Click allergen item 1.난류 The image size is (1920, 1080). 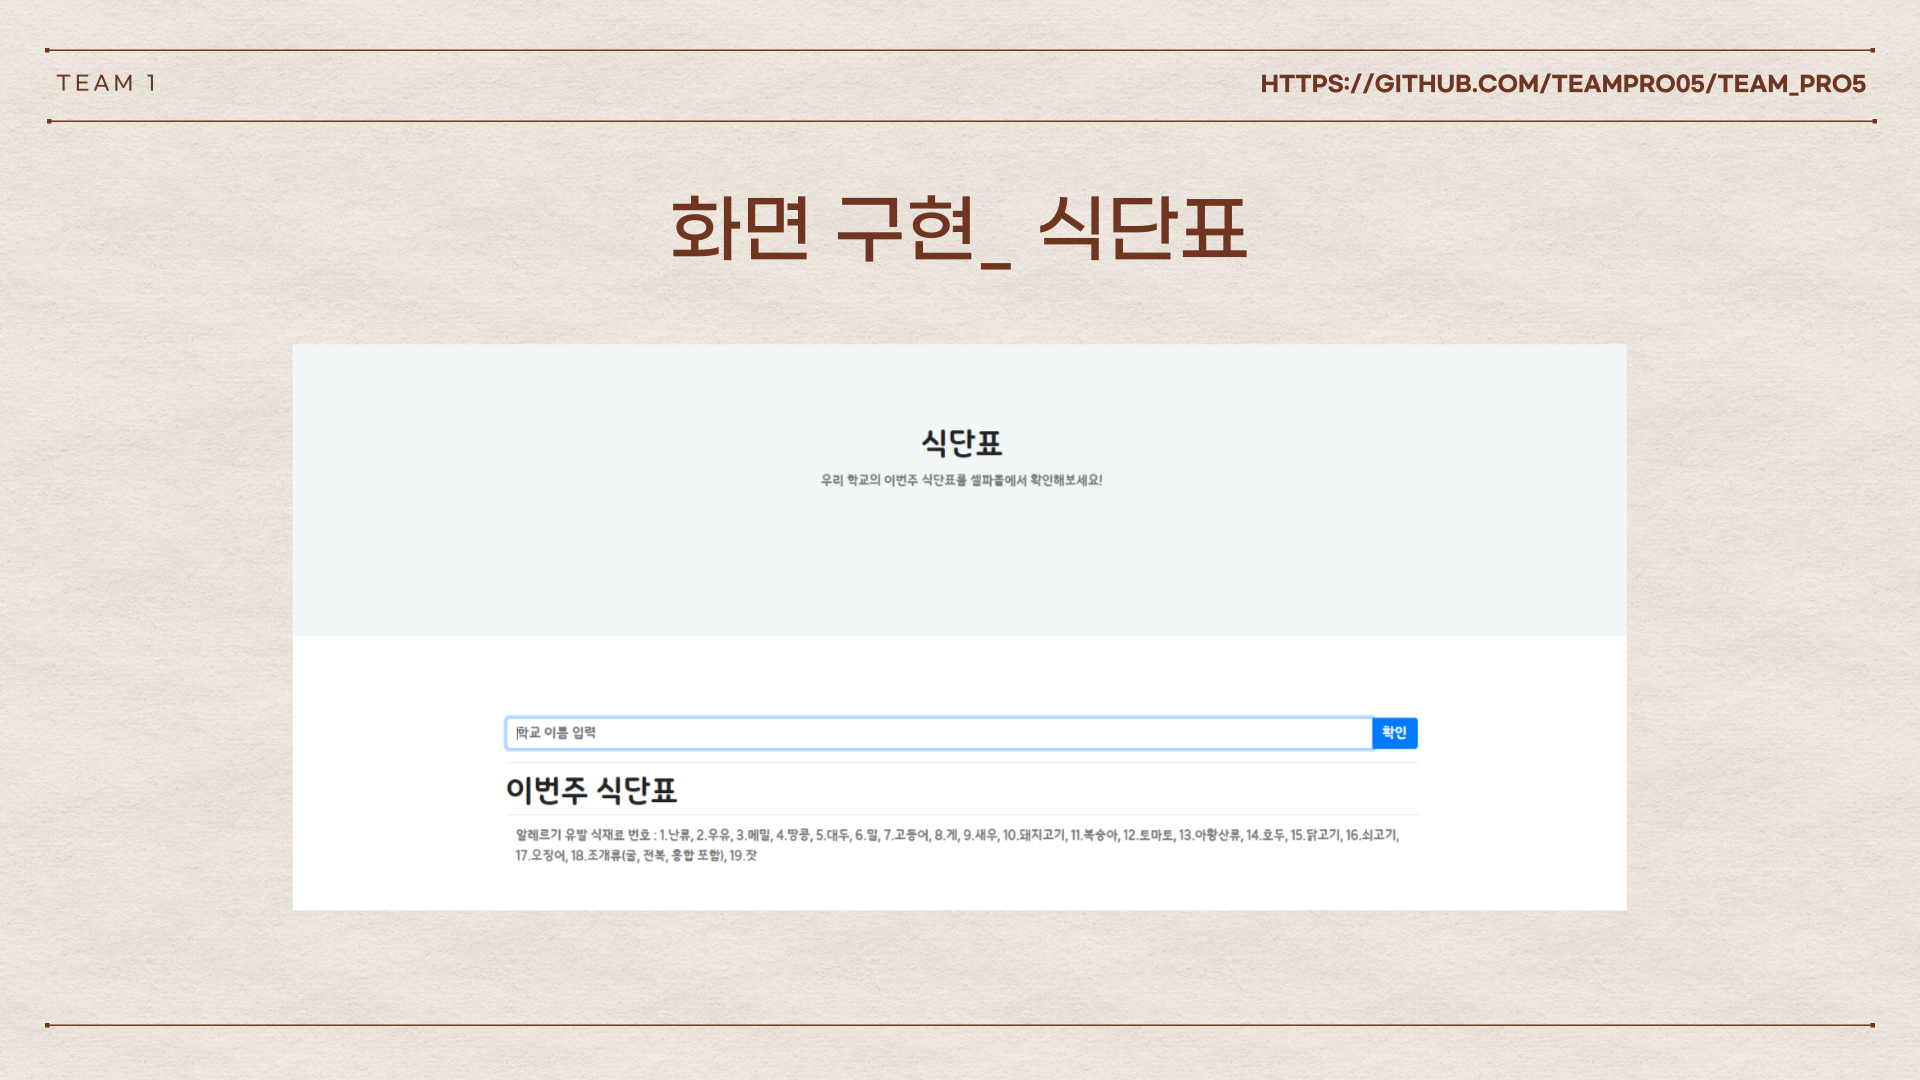tap(675, 835)
